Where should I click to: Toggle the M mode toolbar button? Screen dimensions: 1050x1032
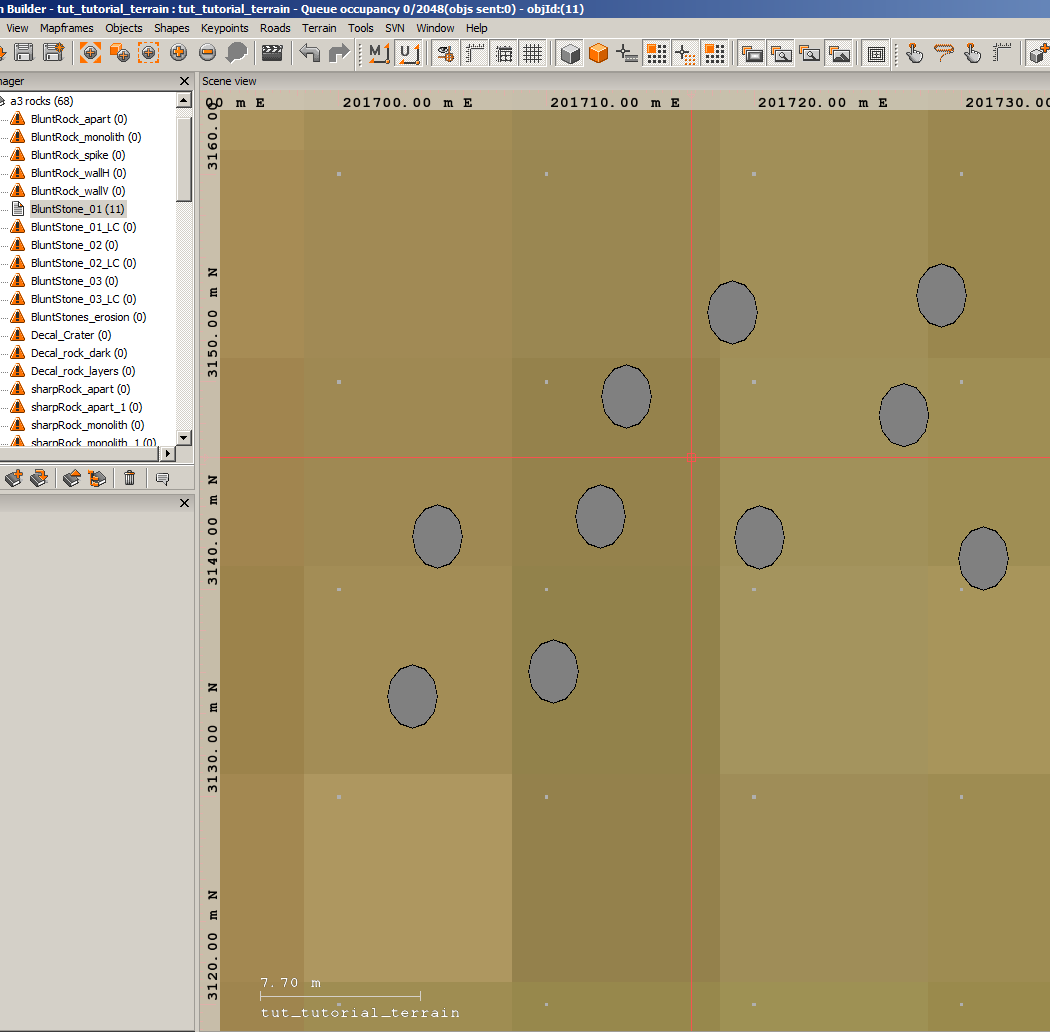[x=379, y=54]
